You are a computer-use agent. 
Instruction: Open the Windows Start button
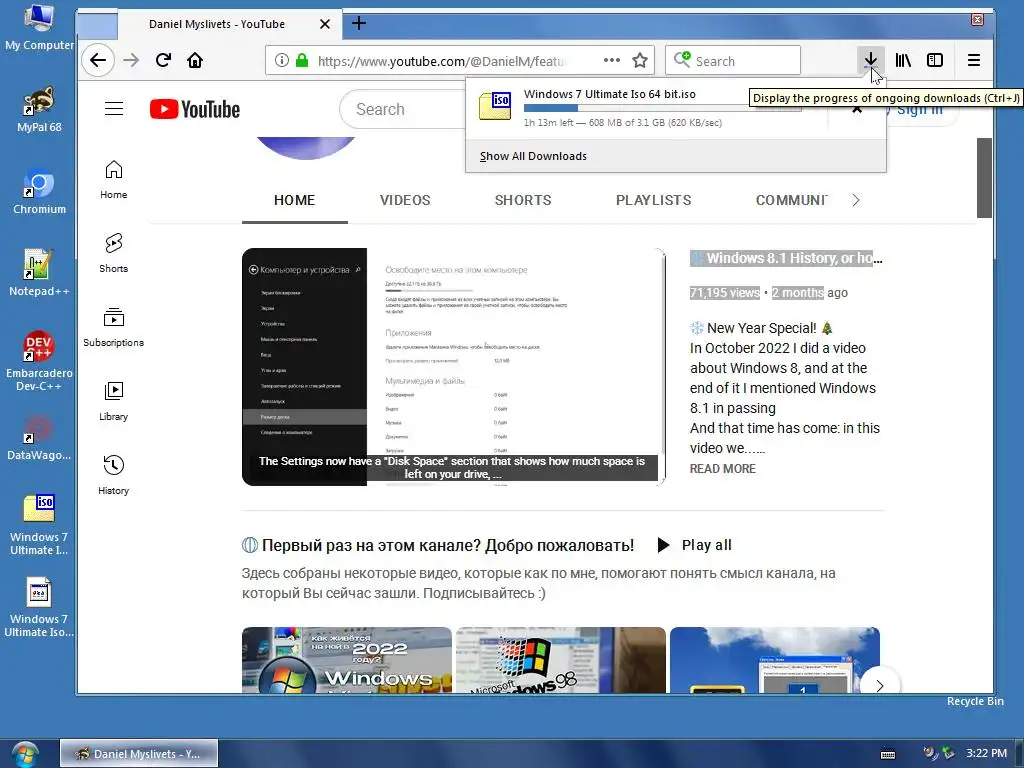tap(24, 754)
